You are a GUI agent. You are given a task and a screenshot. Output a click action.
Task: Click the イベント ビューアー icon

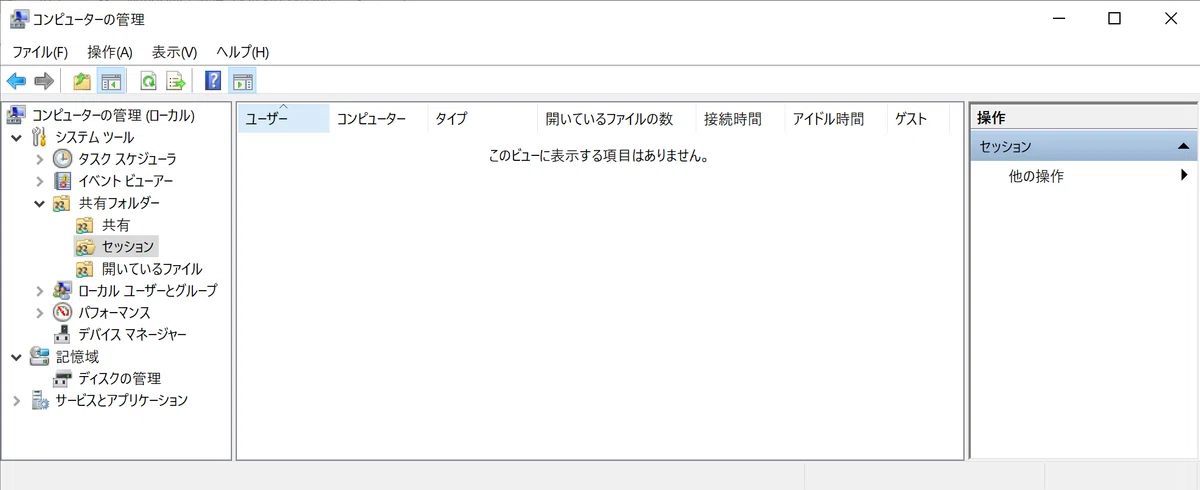[62, 181]
